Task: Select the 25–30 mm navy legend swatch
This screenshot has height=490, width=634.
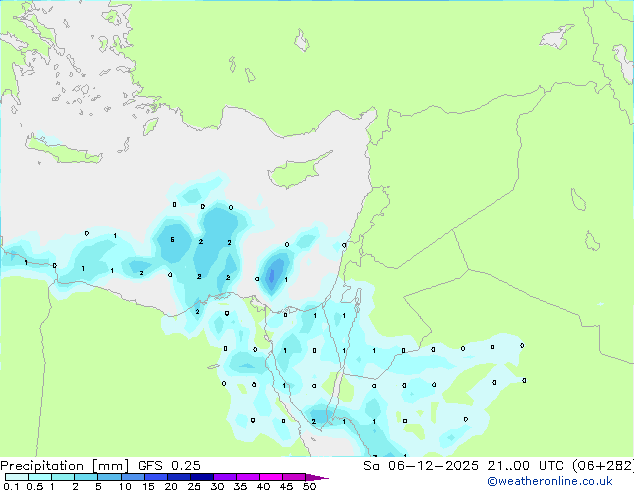Action: (202, 477)
